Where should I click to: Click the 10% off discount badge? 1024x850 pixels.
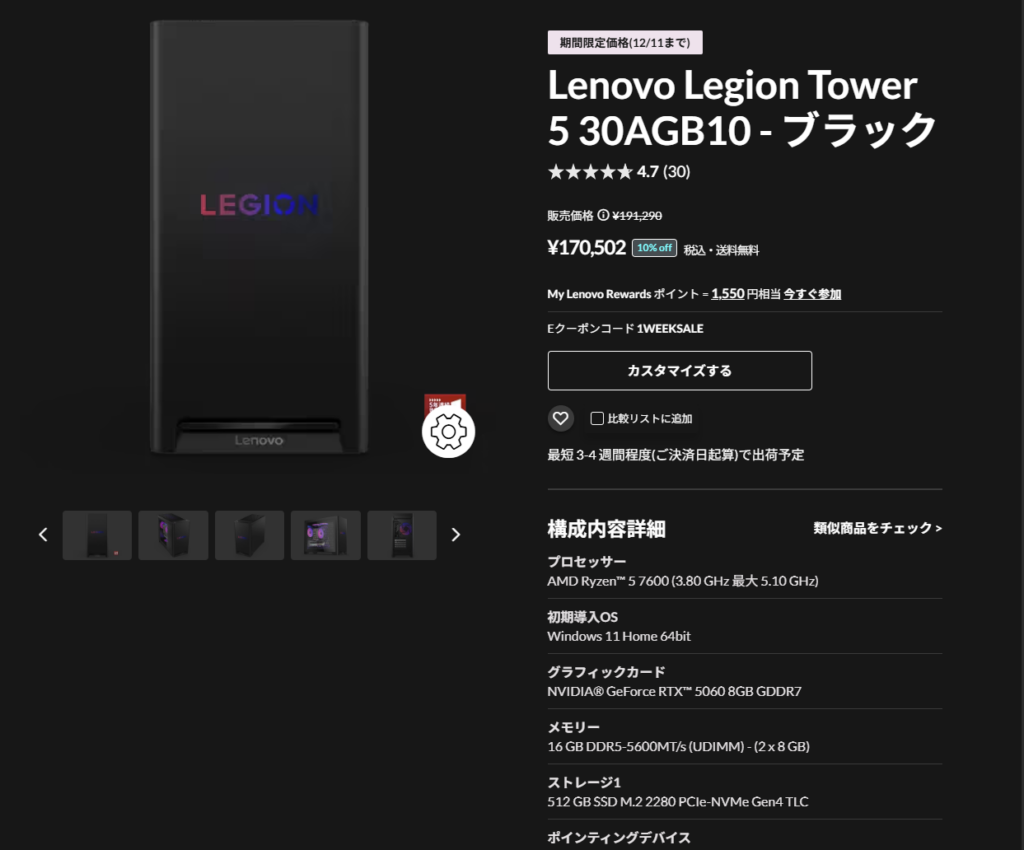tap(654, 248)
